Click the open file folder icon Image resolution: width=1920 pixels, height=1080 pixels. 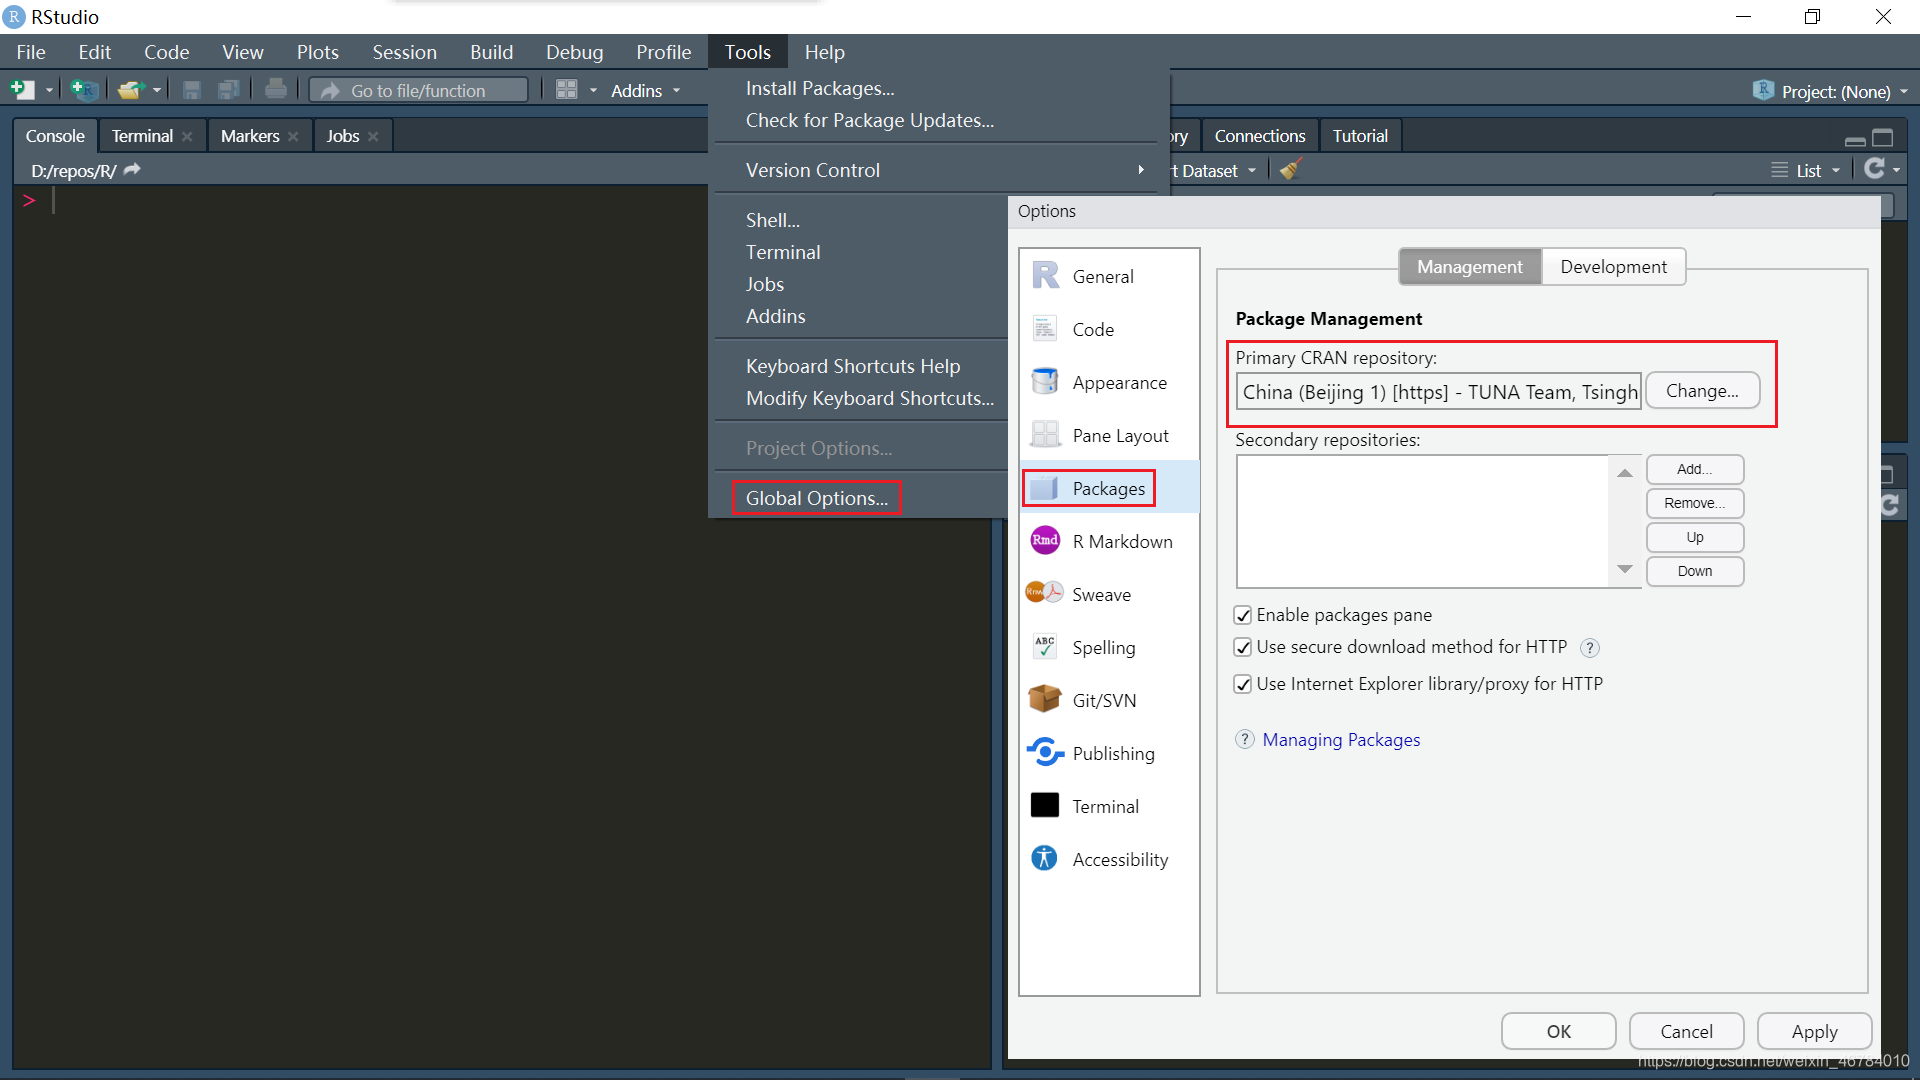(129, 90)
